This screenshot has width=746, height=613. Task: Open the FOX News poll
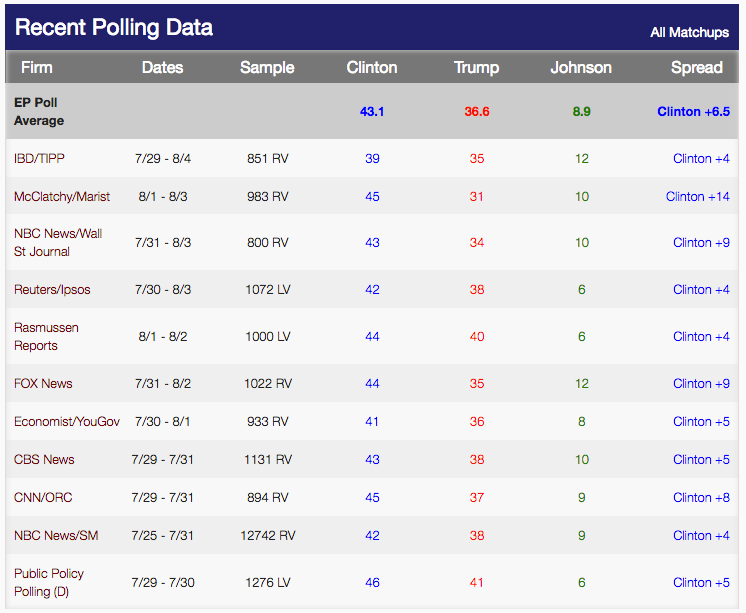43,384
